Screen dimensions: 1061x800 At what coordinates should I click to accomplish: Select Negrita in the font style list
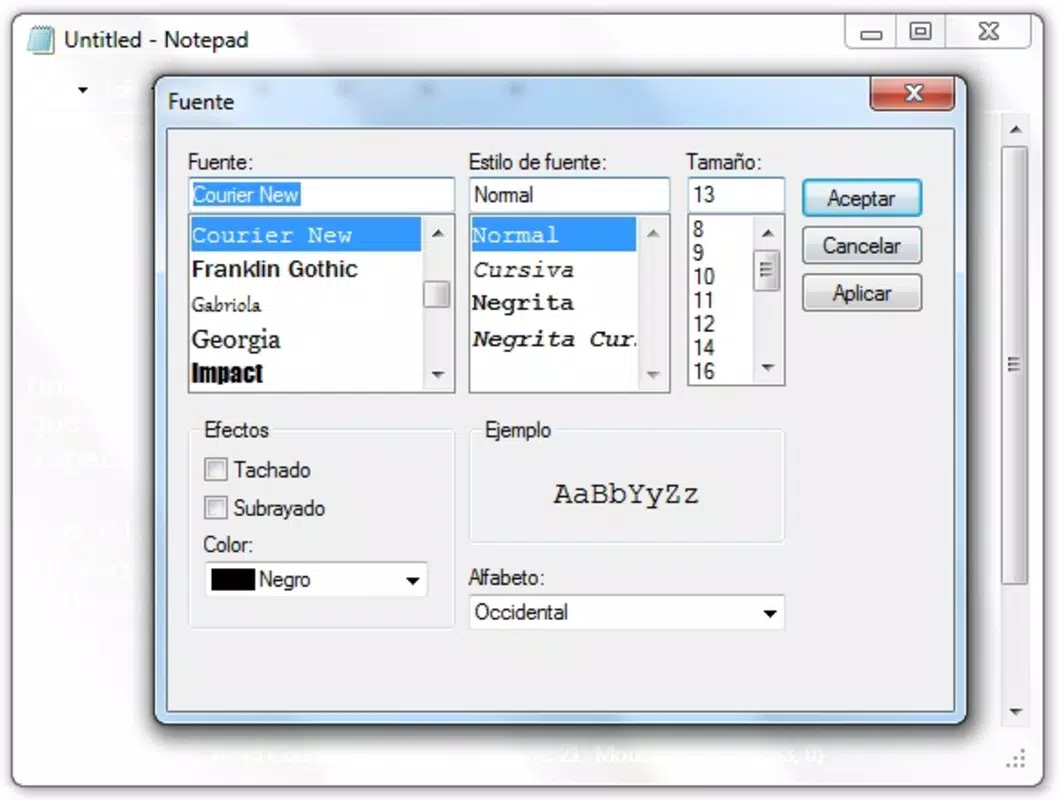click(x=554, y=303)
